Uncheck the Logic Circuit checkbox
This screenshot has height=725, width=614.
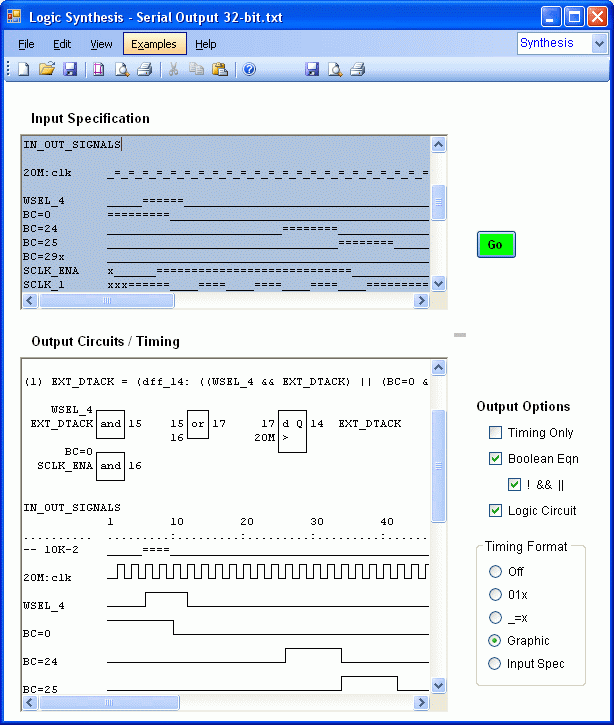tap(495, 510)
